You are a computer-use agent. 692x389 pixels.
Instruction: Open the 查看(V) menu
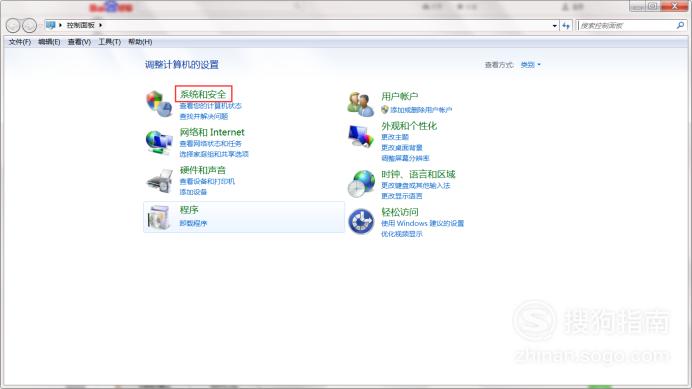(x=79, y=42)
